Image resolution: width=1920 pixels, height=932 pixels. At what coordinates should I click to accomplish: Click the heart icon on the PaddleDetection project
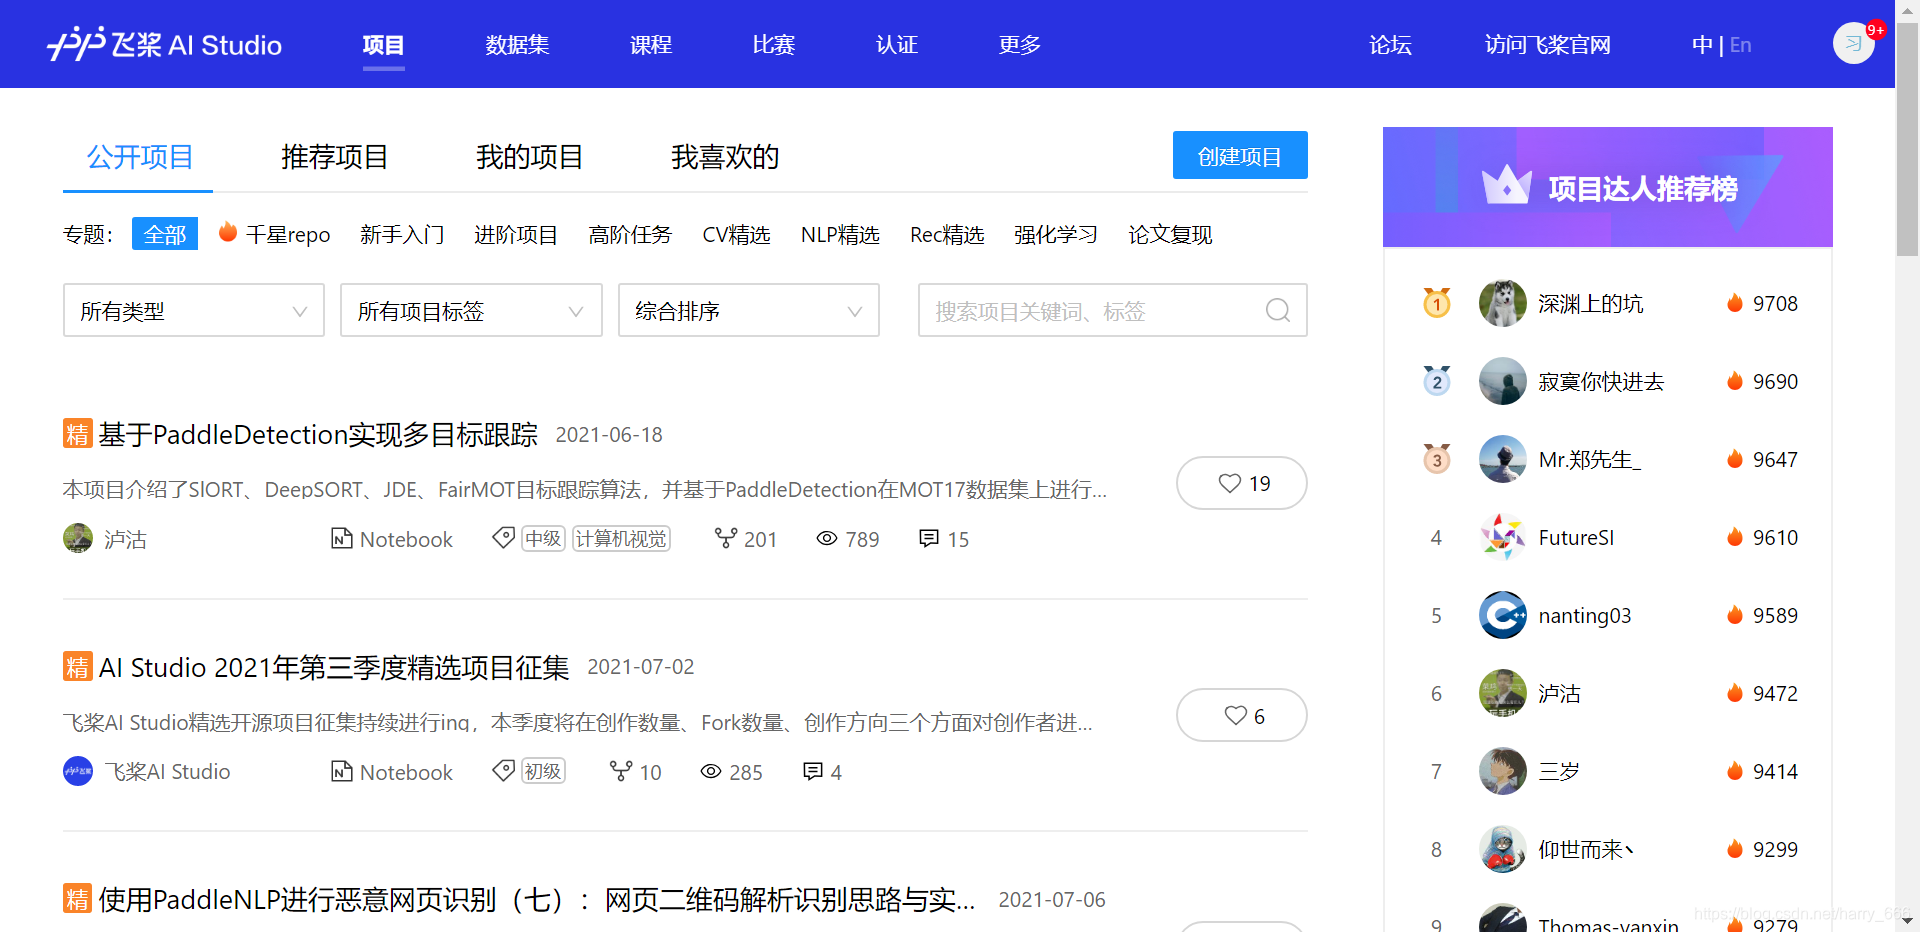click(x=1230, y=483)
